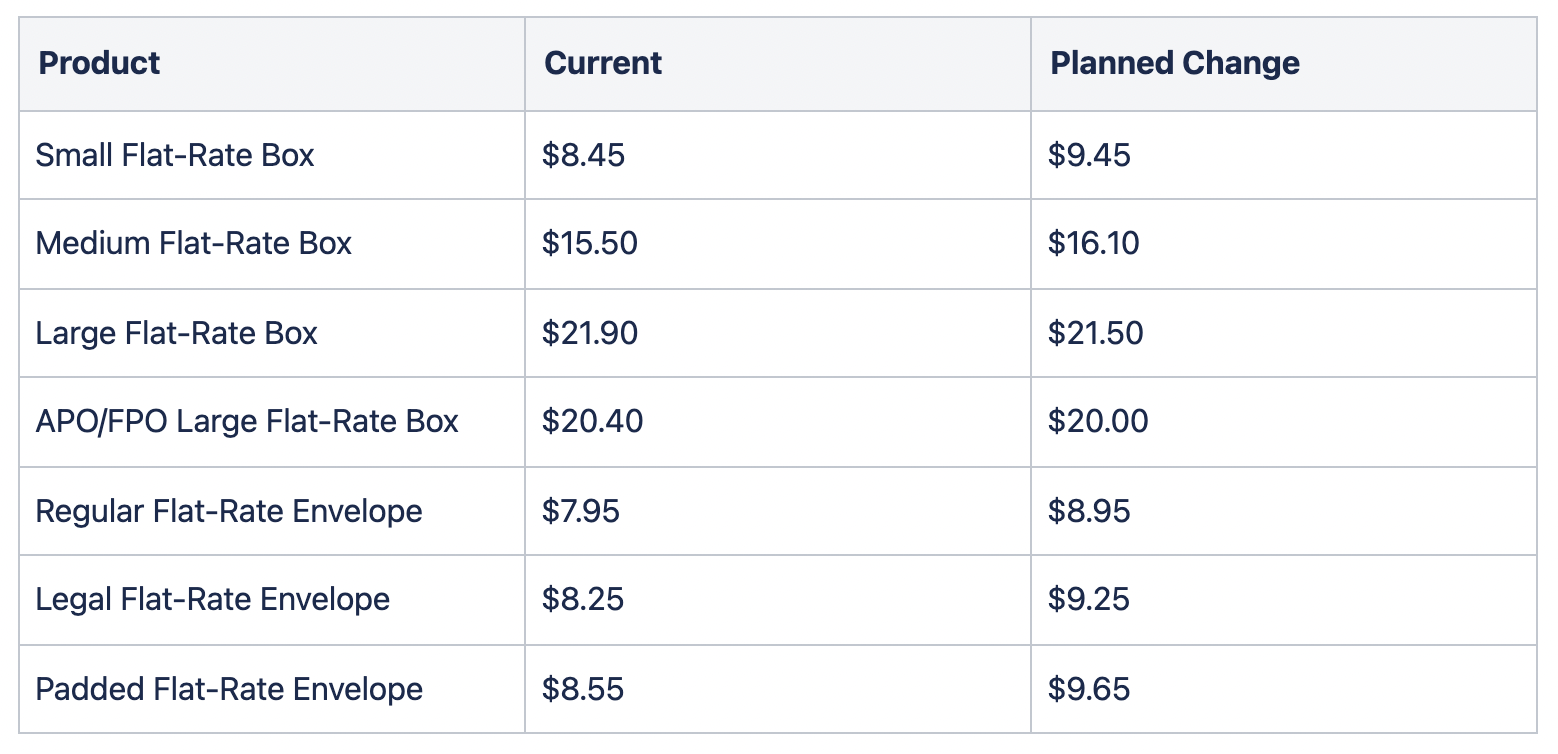Image resolution: width=1558 pixels, height=754 pixels.
Task: Click the $8.45 current price cell
Action: [778, 155]
